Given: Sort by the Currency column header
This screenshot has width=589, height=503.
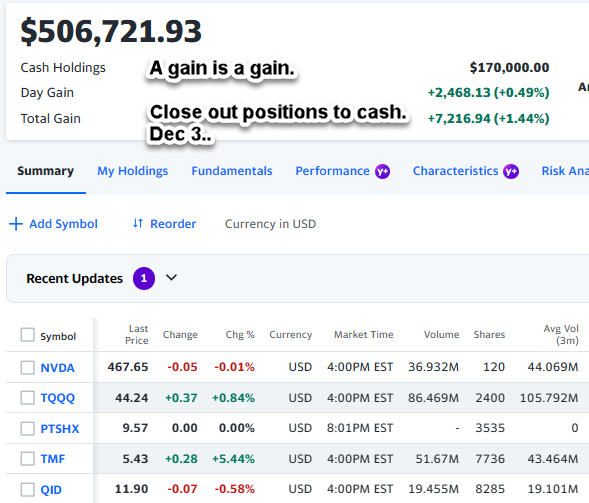Looking at the screenshot, I should click(x=291, y=335).
